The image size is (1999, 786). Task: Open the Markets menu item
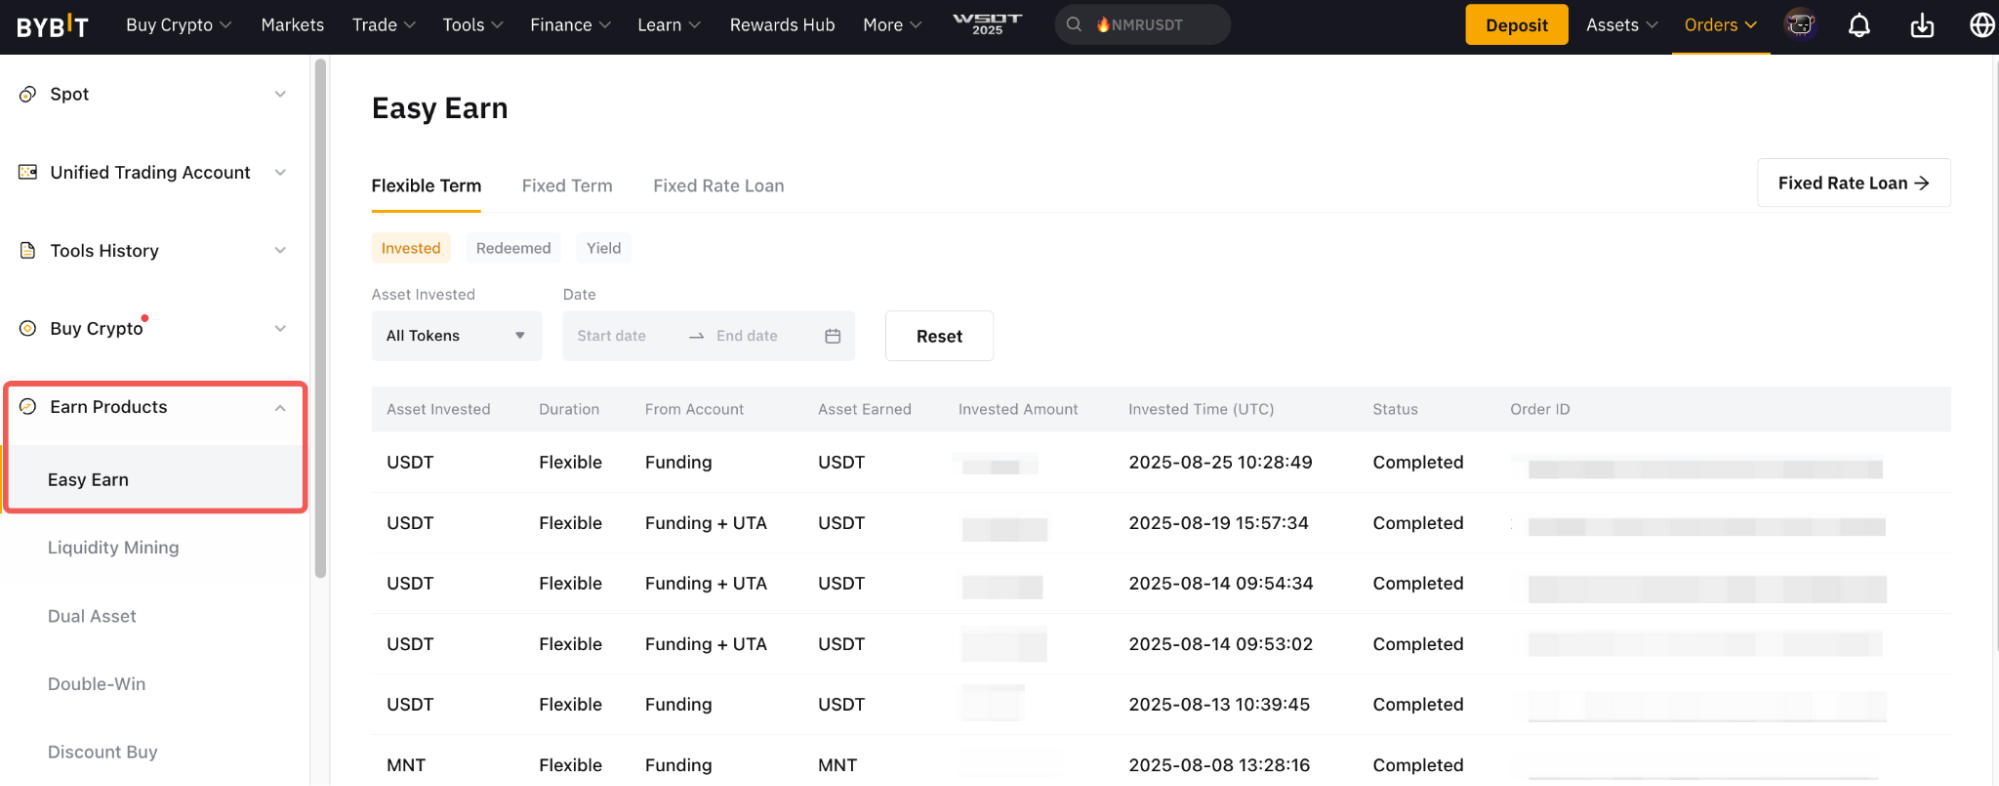[x=292, y=25]
